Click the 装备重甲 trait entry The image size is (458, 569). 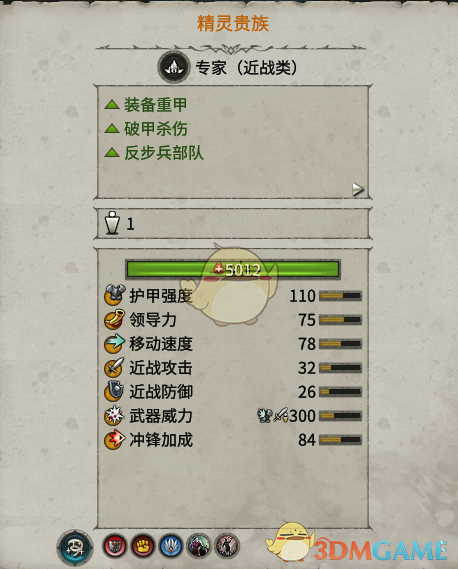pos(146,105)
